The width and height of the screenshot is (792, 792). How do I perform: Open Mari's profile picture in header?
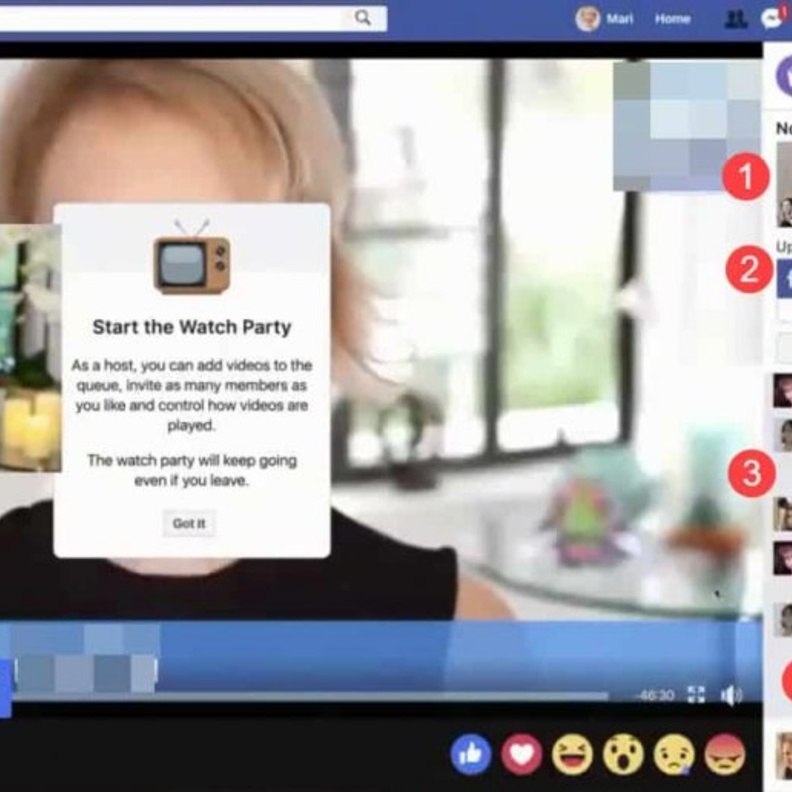588,19
